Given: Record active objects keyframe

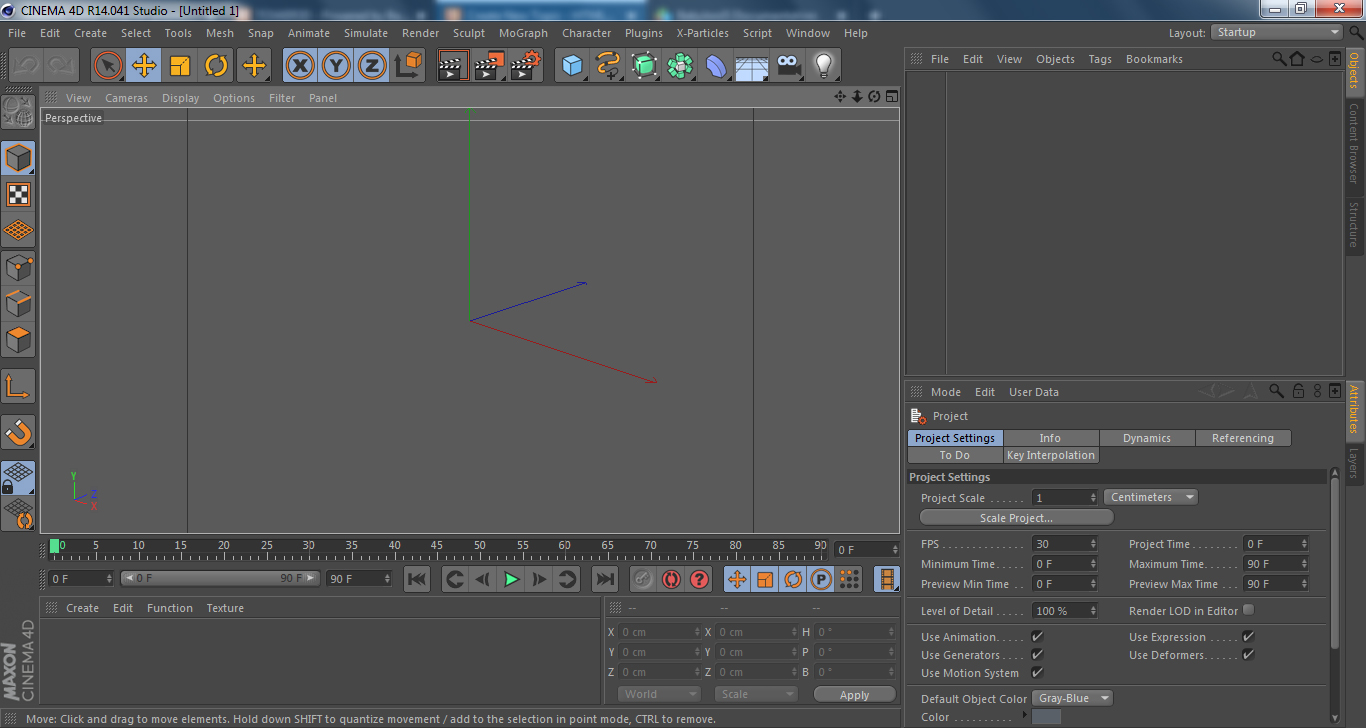Looking at the screenshot, I should [643, 579].
